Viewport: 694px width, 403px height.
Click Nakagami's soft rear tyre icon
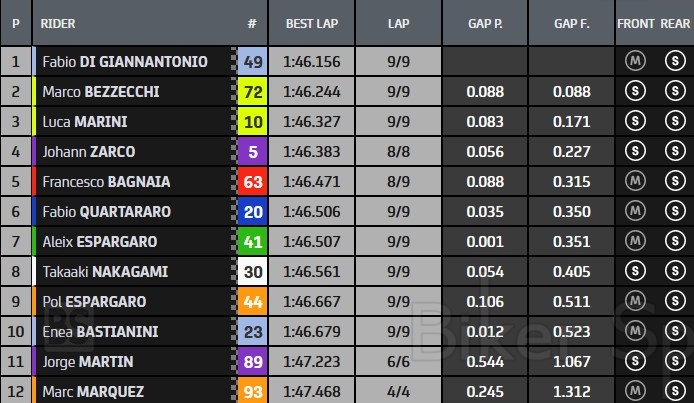coord(673,272)
